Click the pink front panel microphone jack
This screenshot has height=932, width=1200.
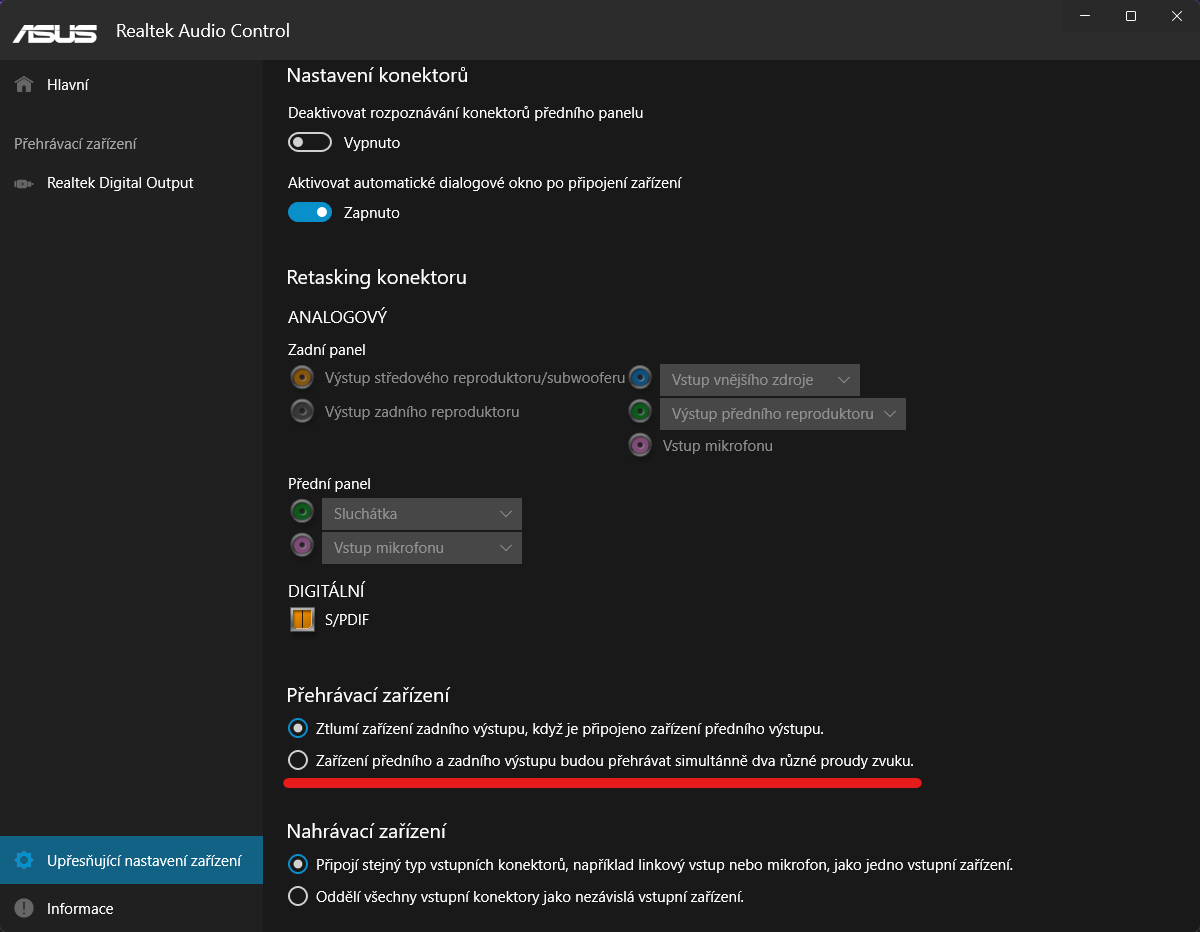tap(302, 546)
